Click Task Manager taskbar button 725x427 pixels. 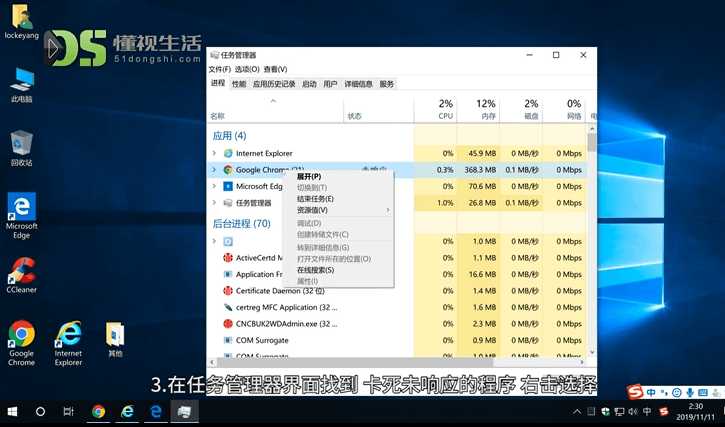click(x=184, y=411)
